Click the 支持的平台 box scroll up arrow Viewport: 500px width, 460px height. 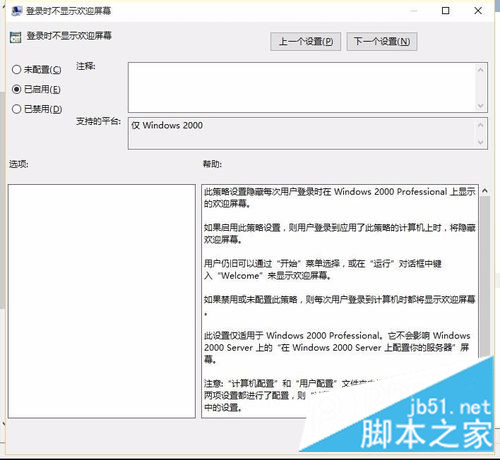coord(480,125)
